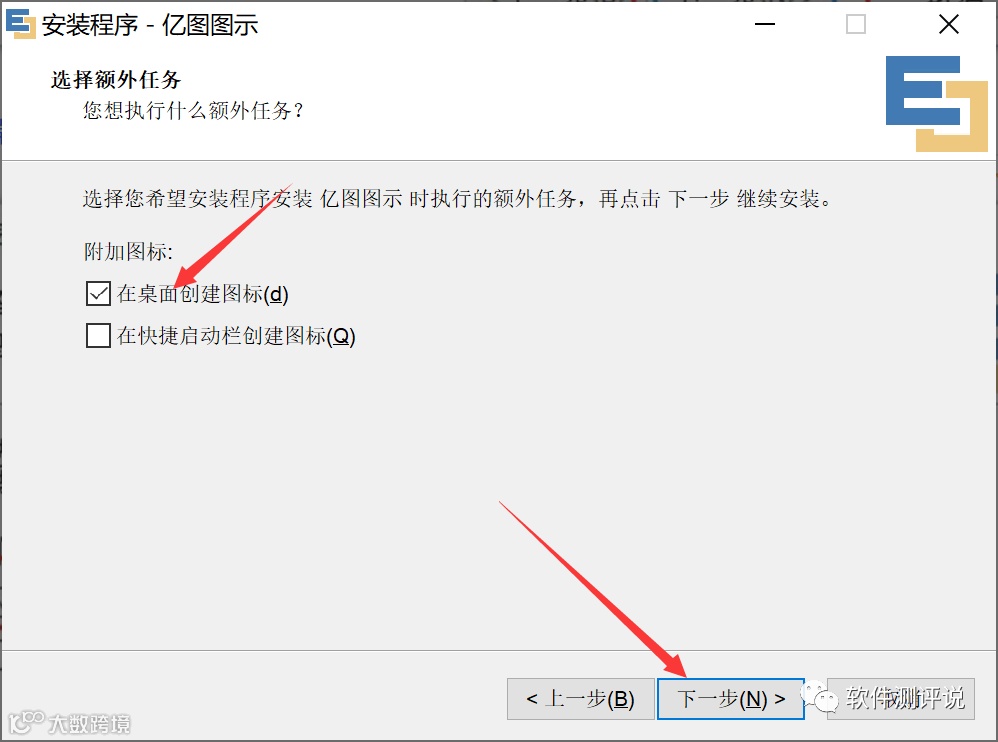Uncheck the 在桌面创建图标 checkbox
The height and width of the screenshot is (742, 998).
pyautogui.click(x=98, y=294)
